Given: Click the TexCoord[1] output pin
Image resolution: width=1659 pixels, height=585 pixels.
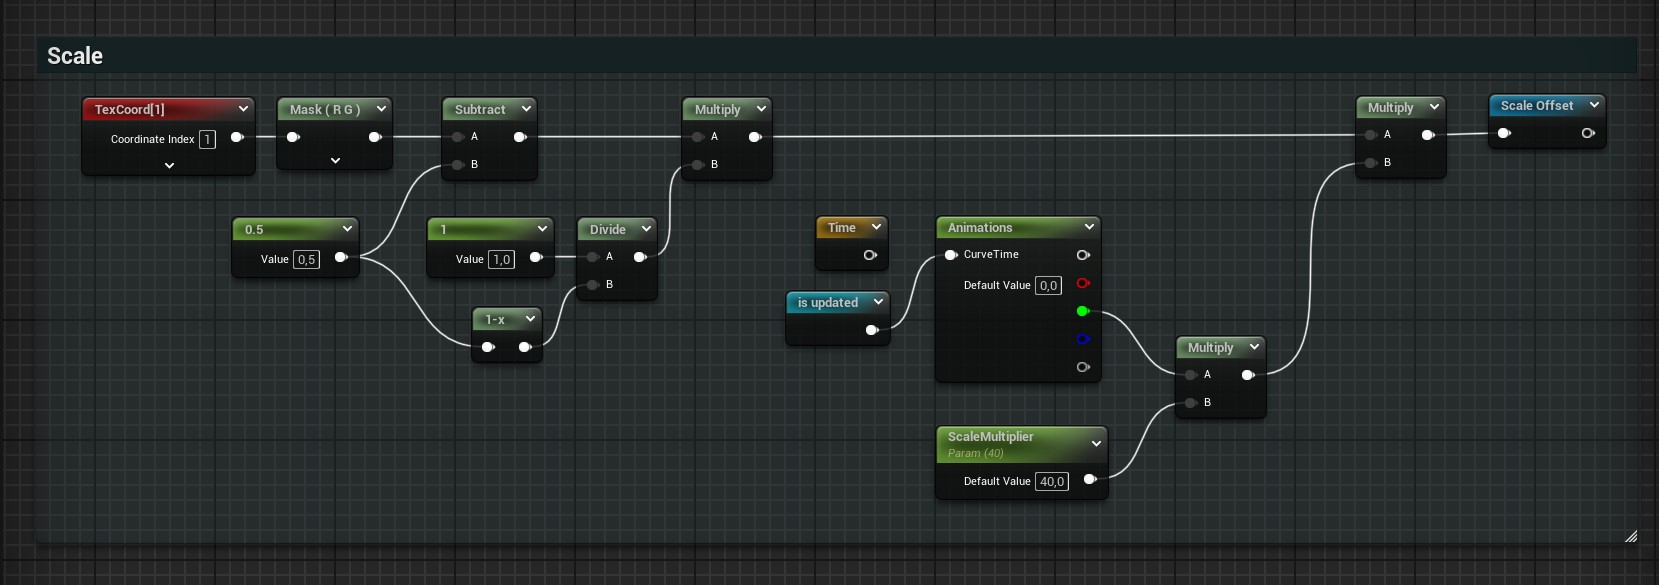Looking at the screenshot, I should coord(237,137).
